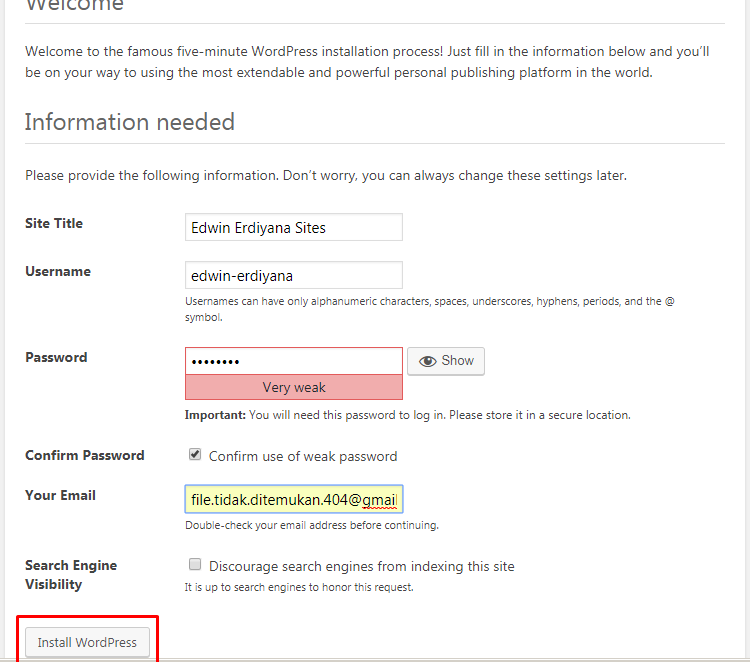This screenshot has width=750, height=662.
Task: Click the Username field containing edwin-erdiyana
Action: pyautogui.click(x=294, y=275)
